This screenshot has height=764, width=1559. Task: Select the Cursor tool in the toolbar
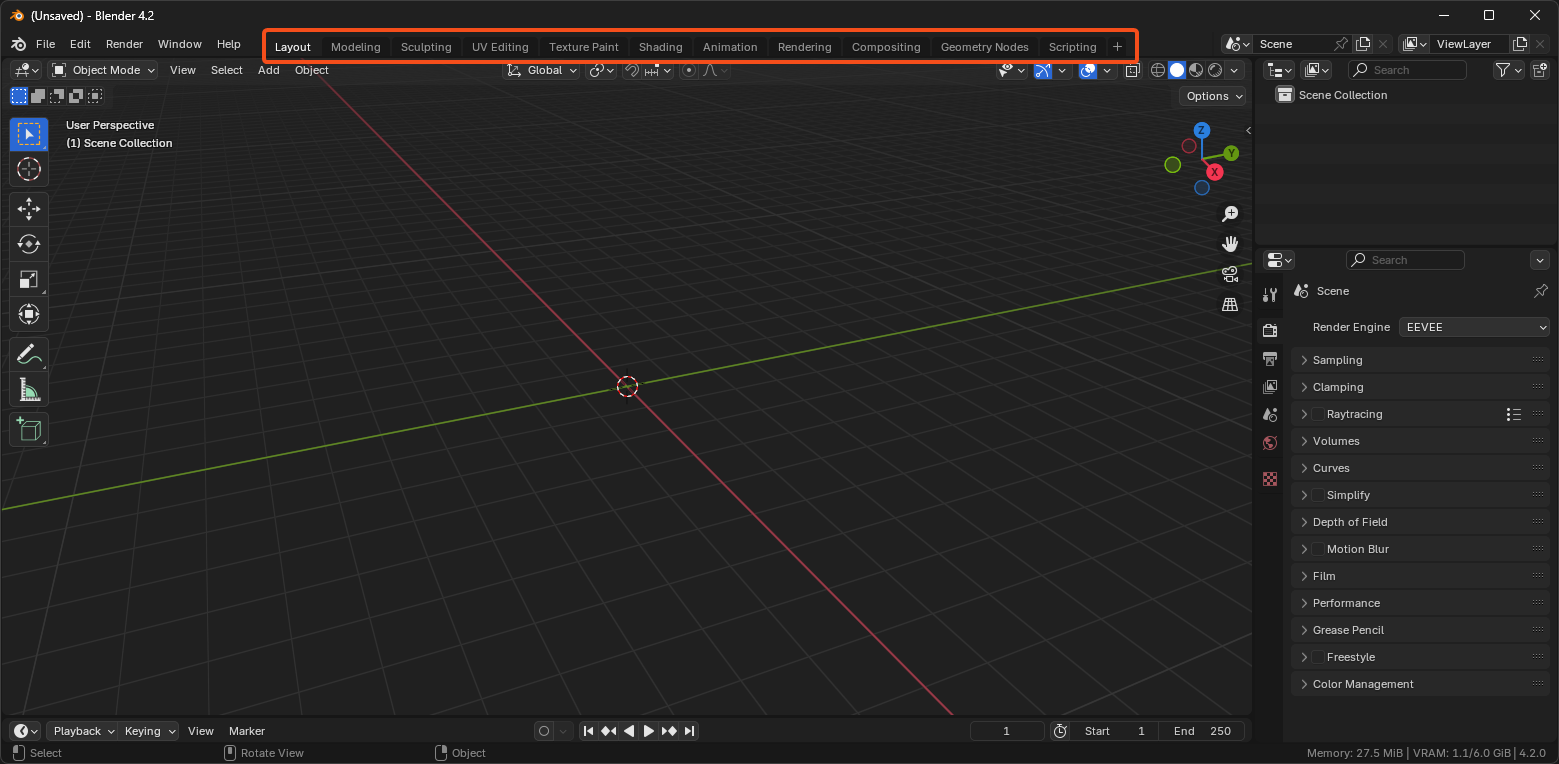click(29, 169)
